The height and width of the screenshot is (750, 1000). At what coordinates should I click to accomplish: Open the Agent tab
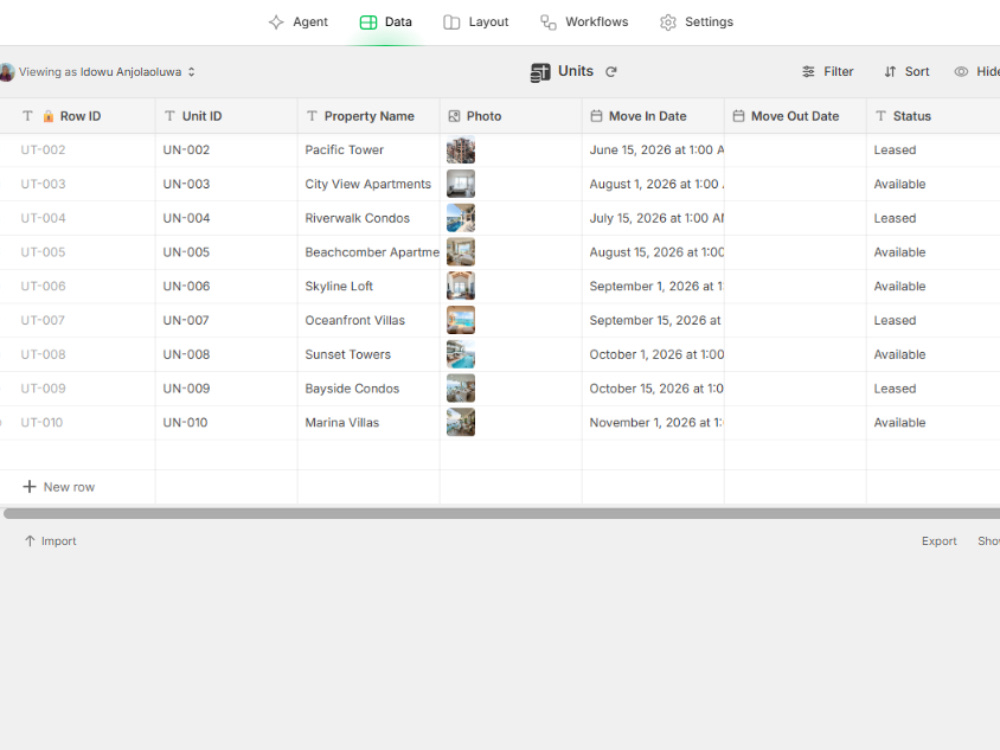tap(298, 22)
